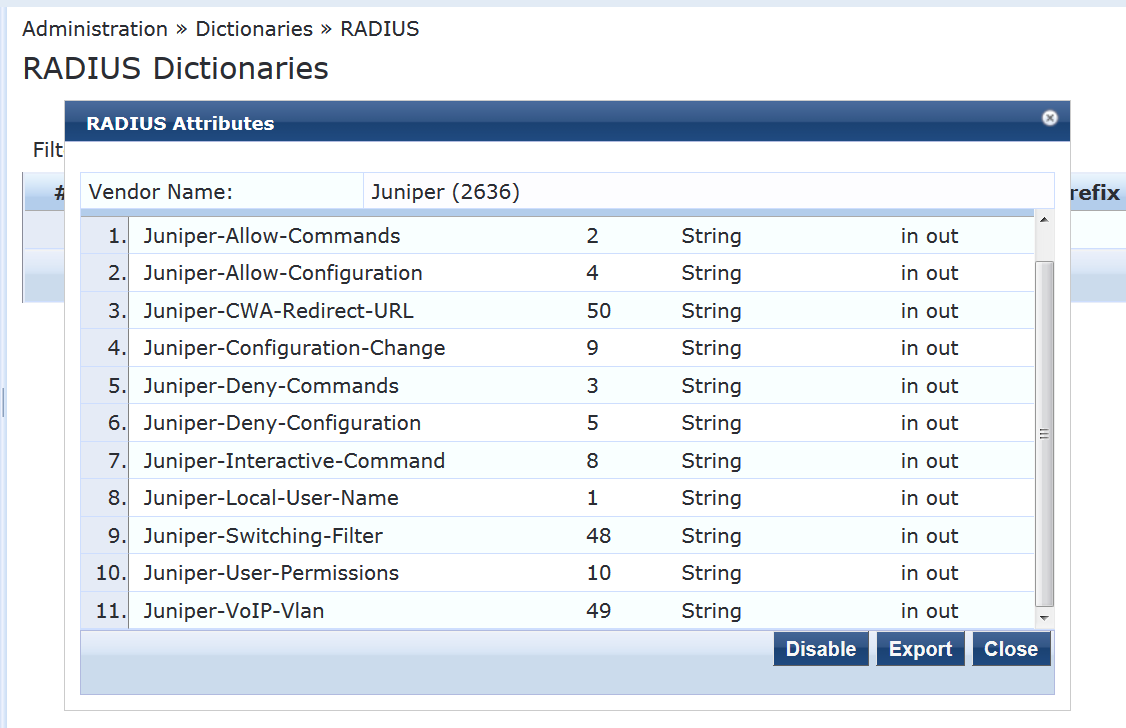The width and height of the screenshot is (1126, 728).
Task: Select the Juniper-Deny-Commands attribute
Action: point(271,386)
